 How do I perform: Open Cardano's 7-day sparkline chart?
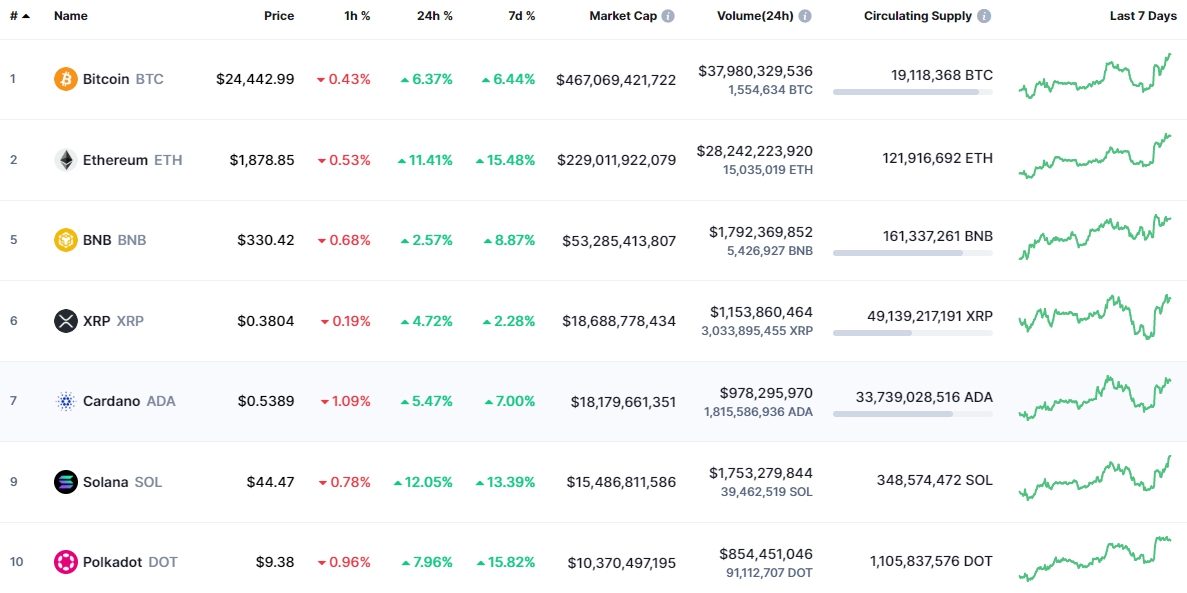pyautogui.click(x=1095, y=398)
